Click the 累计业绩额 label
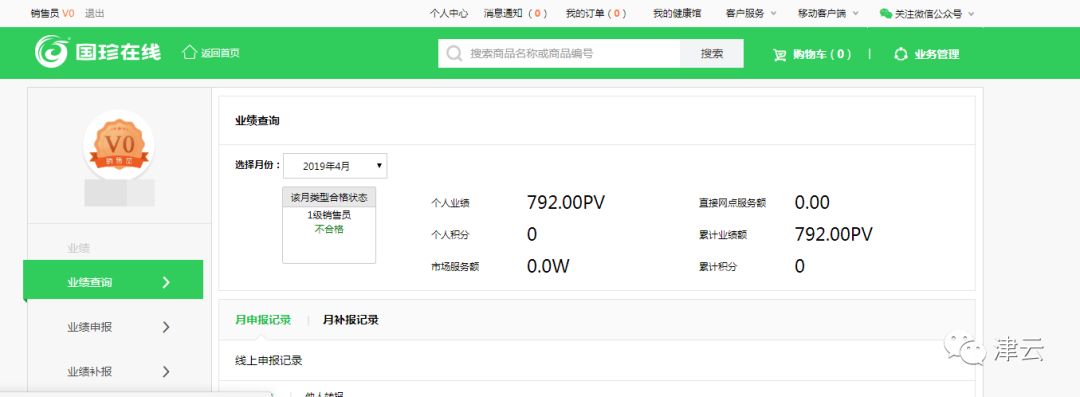The image size is (1080, 397). point(723,235)
